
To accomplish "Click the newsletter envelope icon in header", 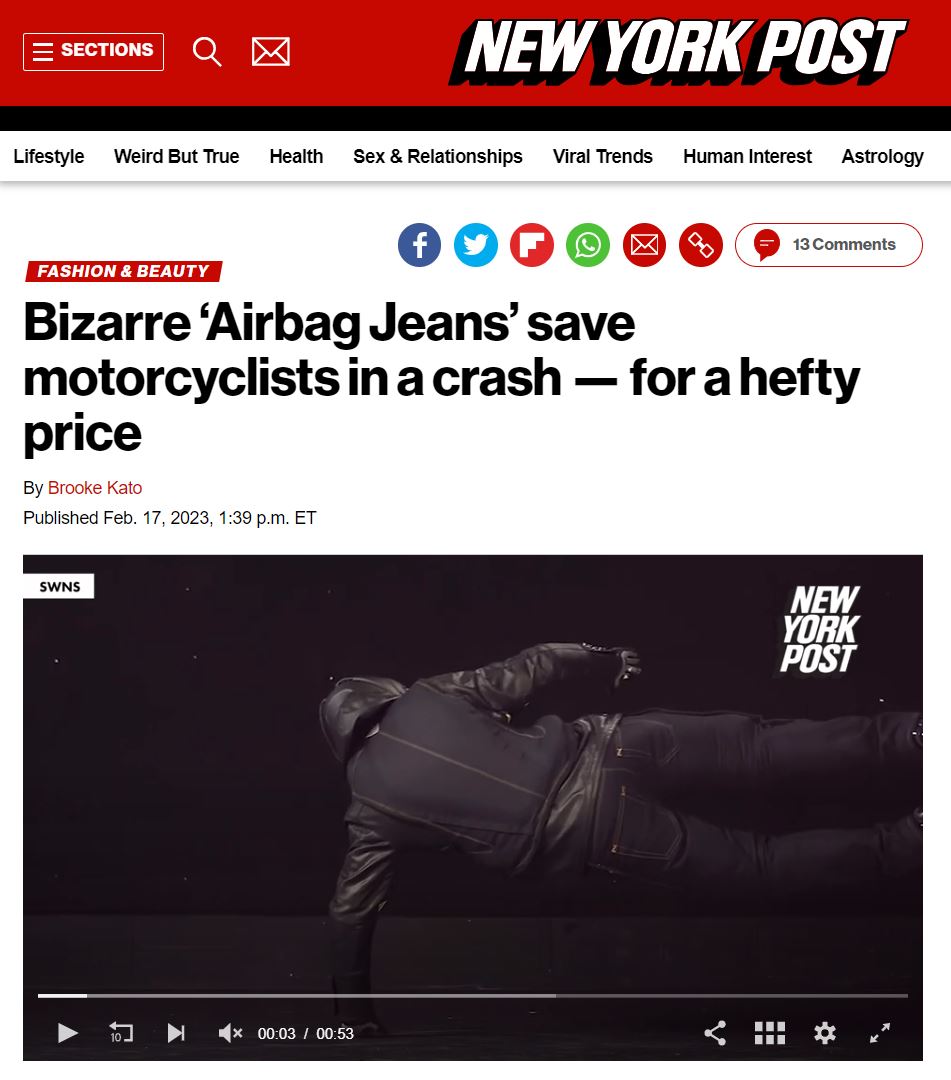I will coord(271,52).
